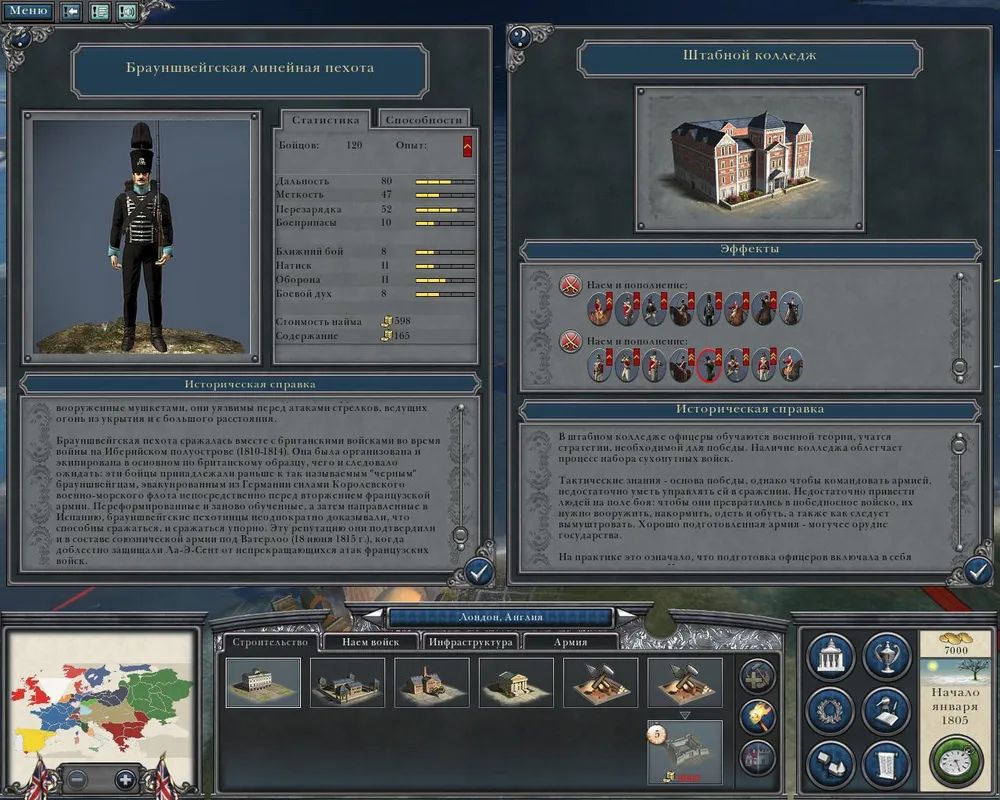Toggle advice text display icon
The image size is (1000, 800).
tap(99, 11)
